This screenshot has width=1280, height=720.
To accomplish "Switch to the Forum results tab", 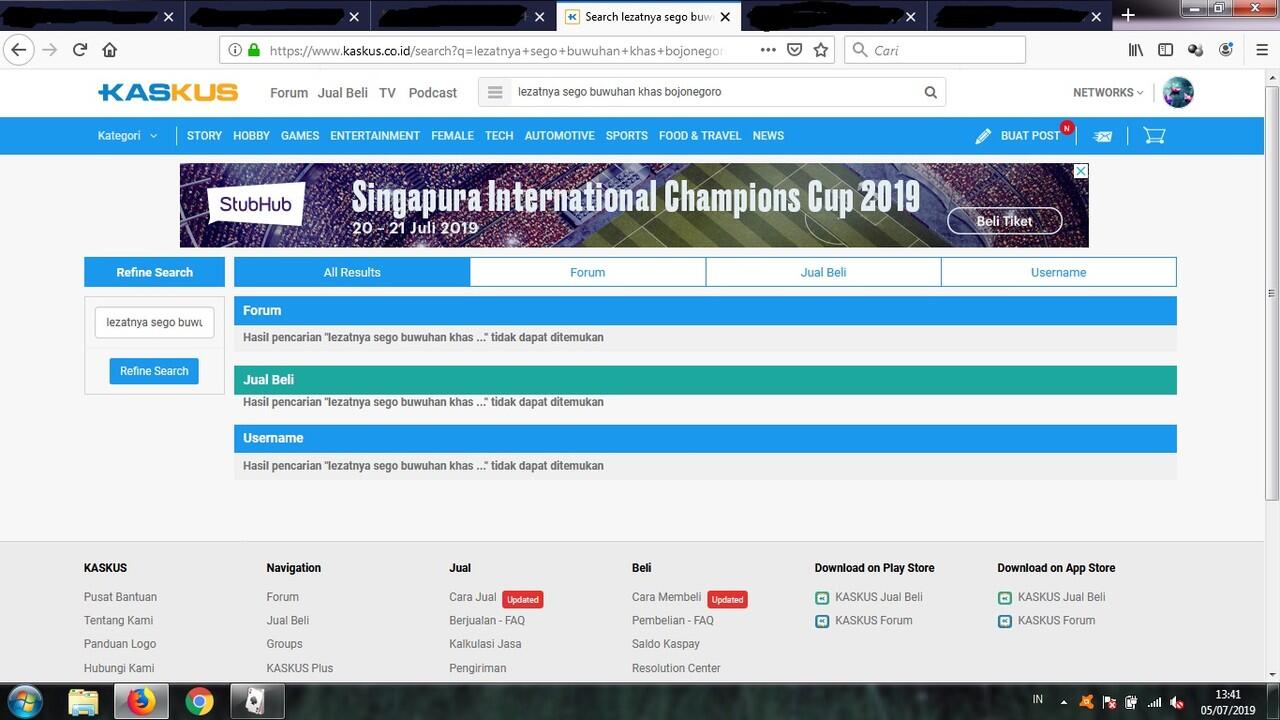I will tap(588, 272).
